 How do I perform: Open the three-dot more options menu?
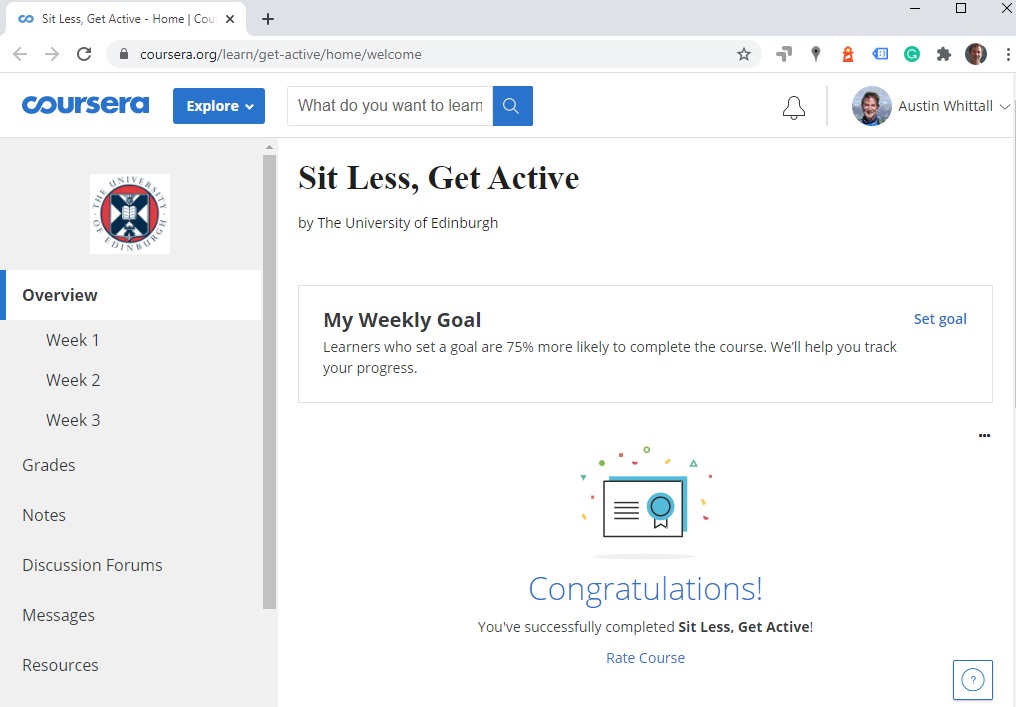pyautogui.click(x=984, y=436)
